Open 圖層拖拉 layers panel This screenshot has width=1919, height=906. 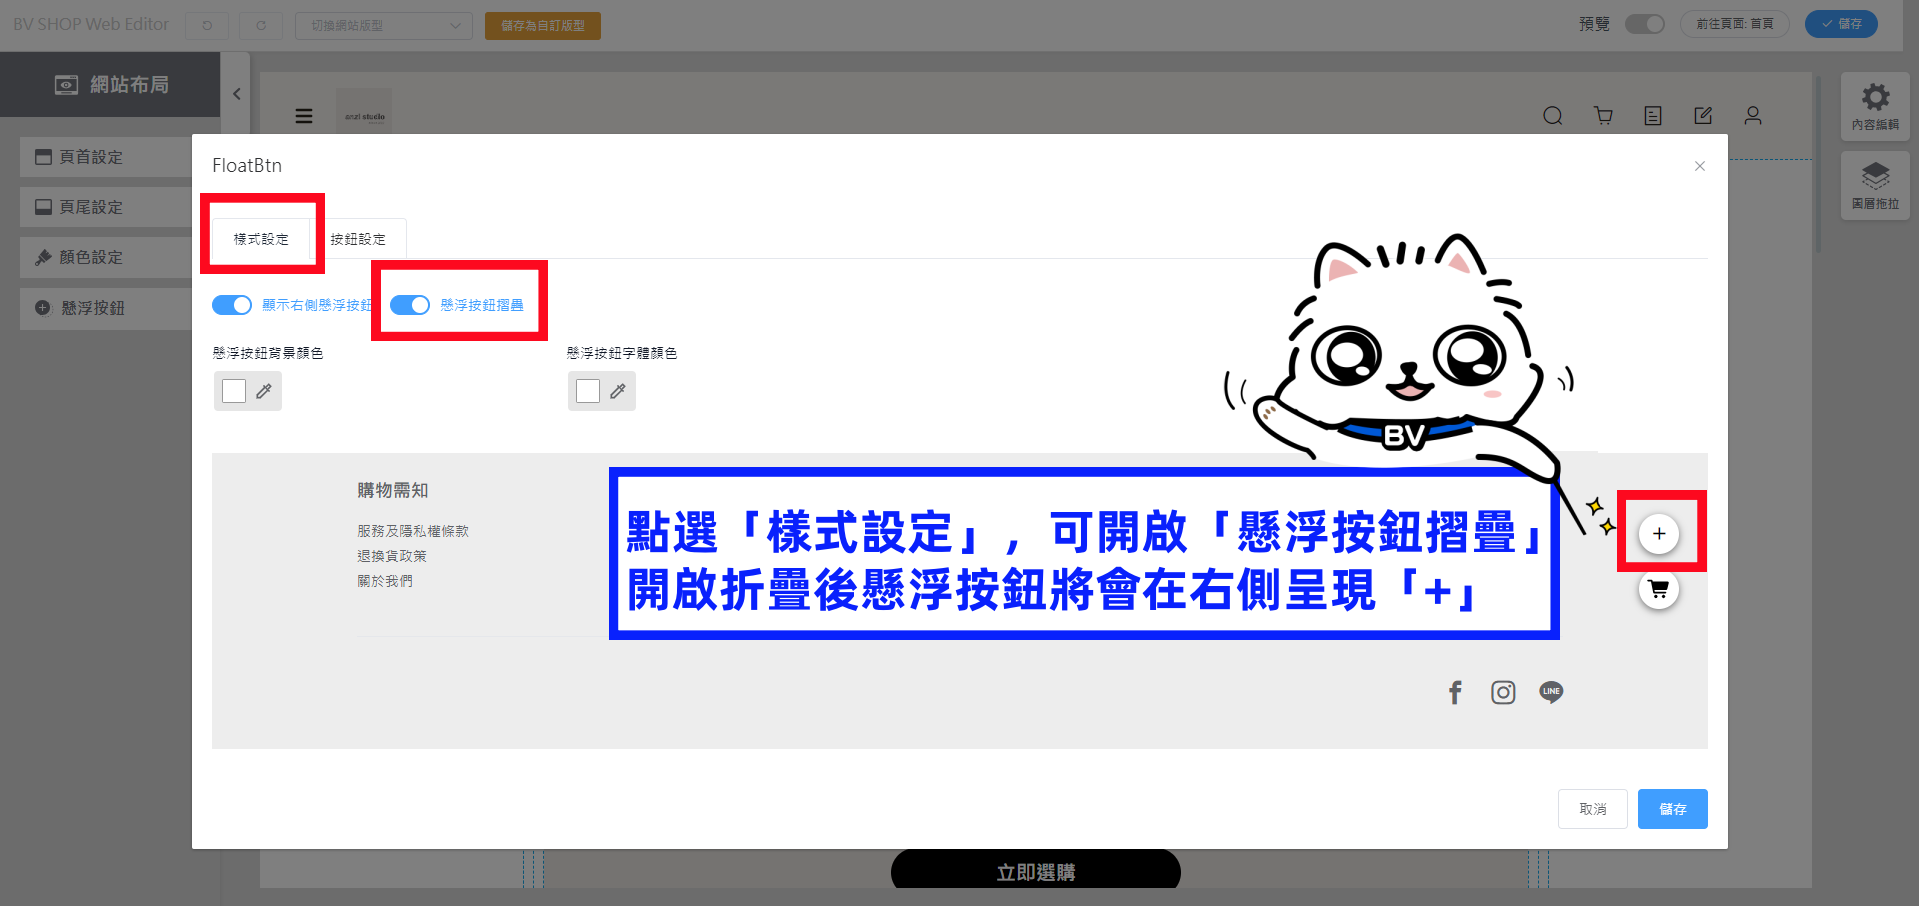click(1875, 185)
